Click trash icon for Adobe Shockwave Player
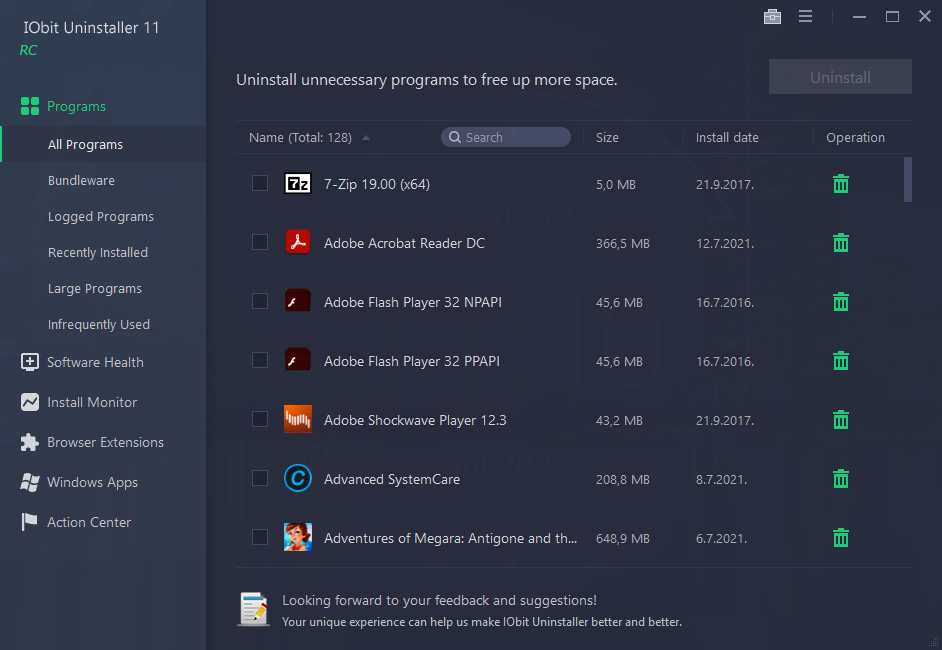942x650 pixels. pyautogui.click(x=841, y=419)
